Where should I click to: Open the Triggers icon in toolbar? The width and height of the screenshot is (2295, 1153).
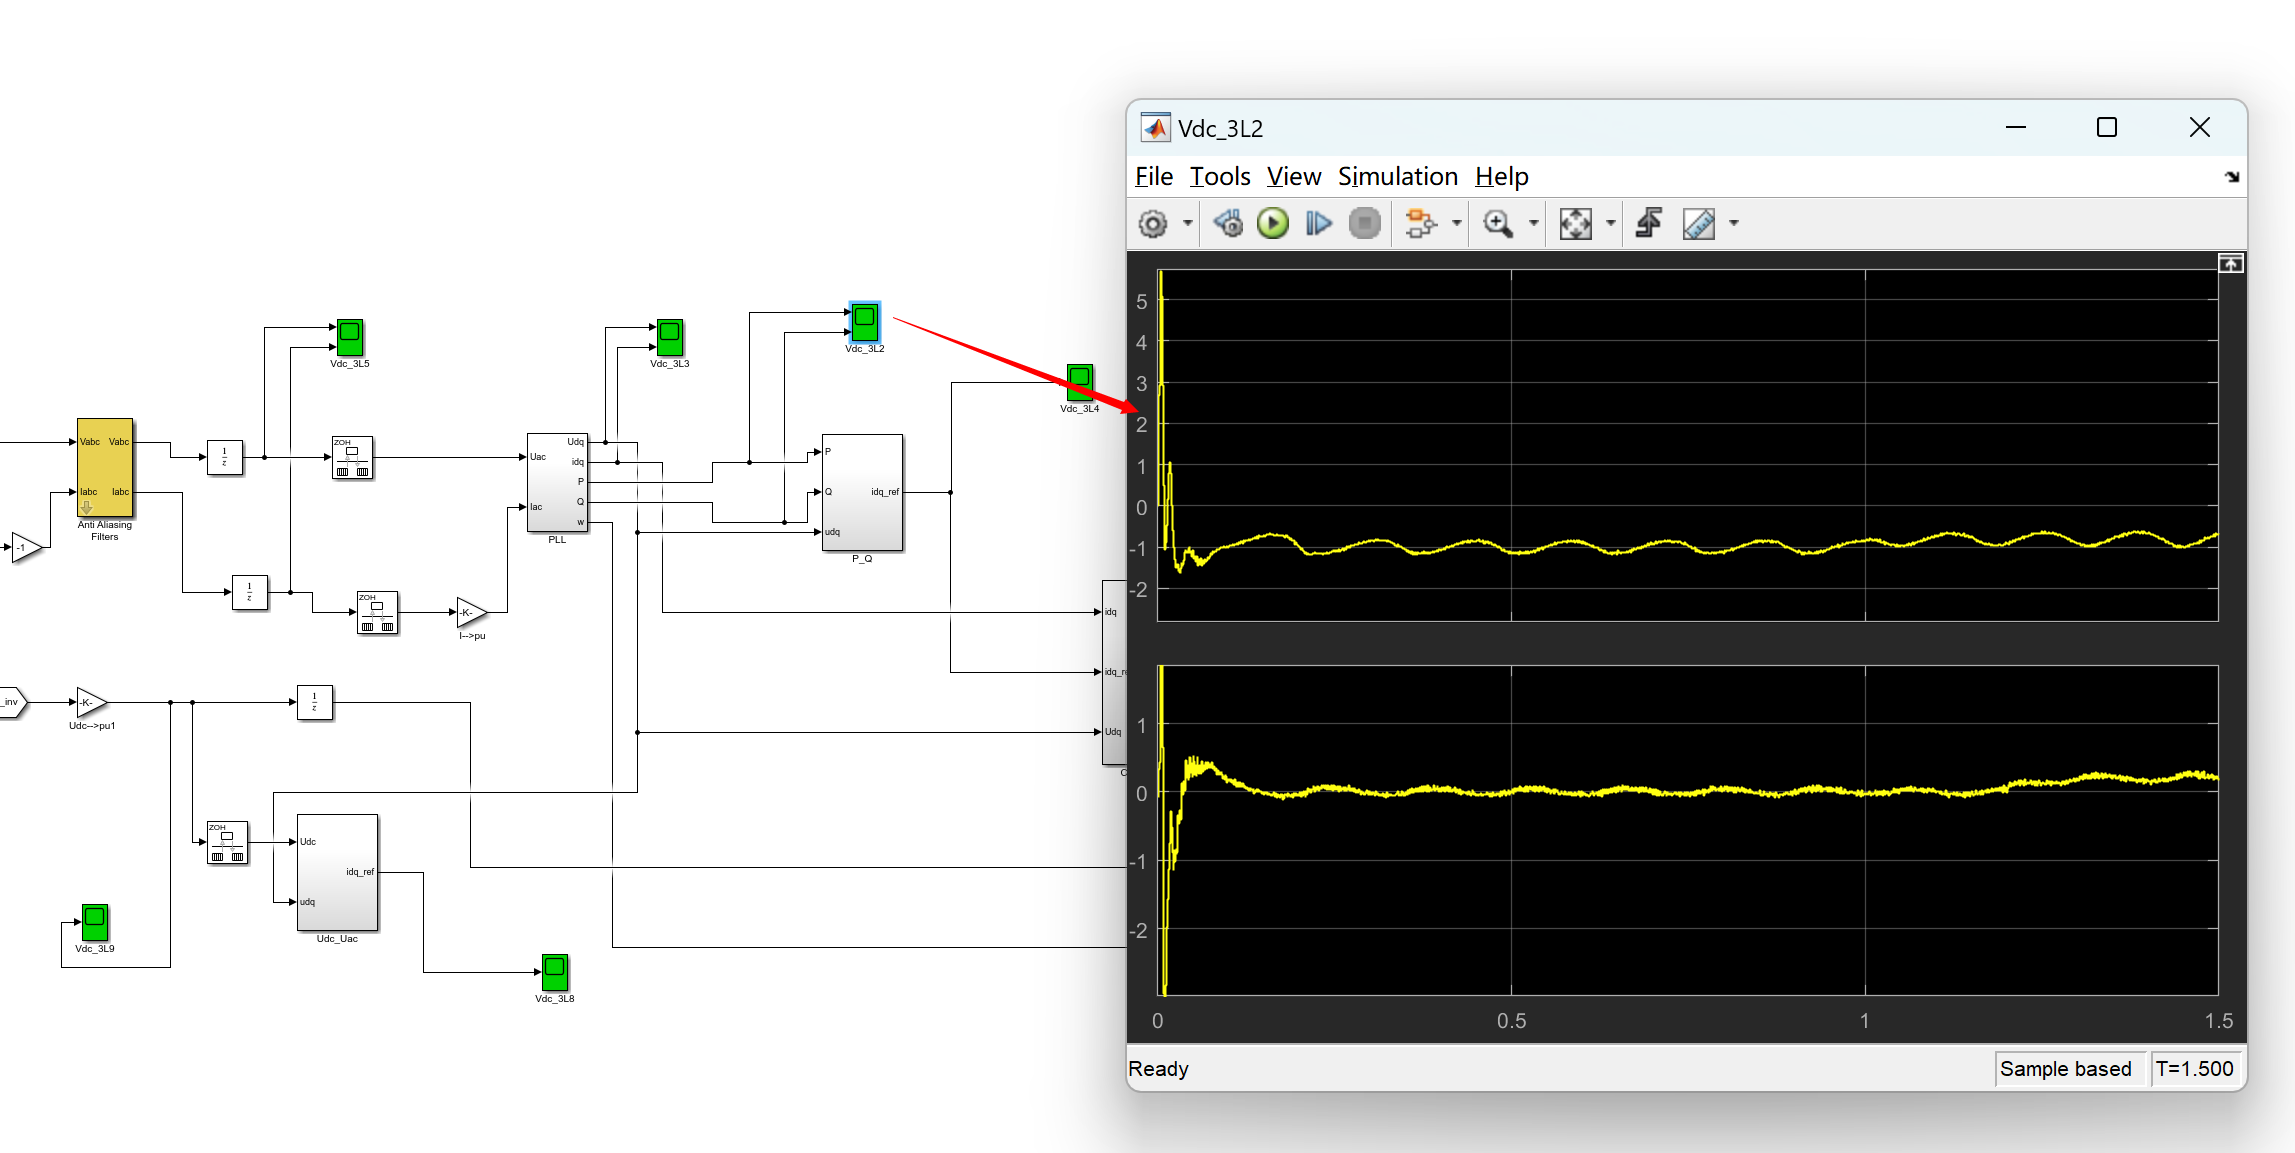[x=1649, y=224]
